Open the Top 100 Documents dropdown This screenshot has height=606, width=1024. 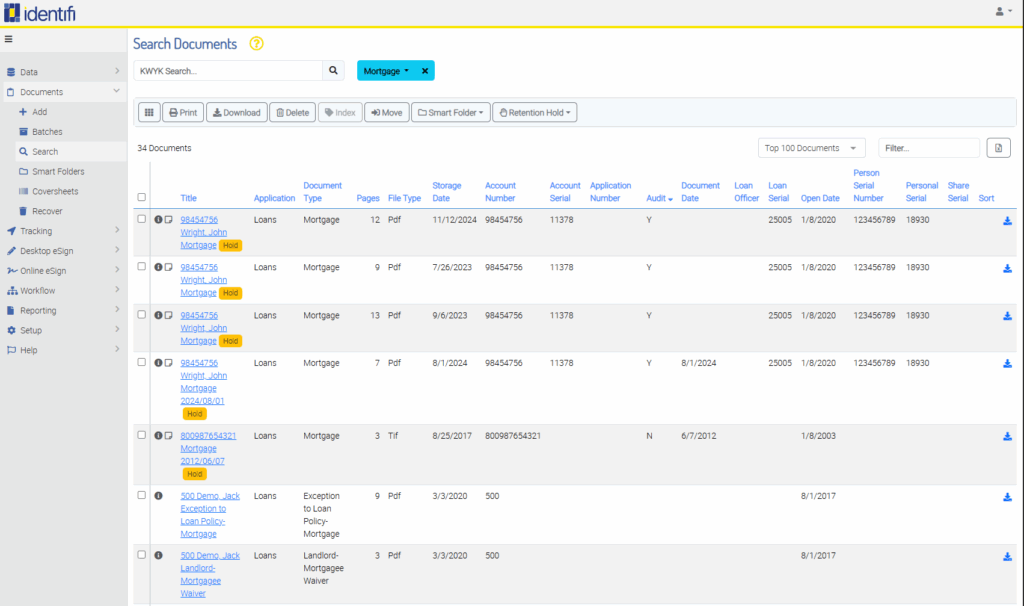pyautogui.click(x=811, y=148)
